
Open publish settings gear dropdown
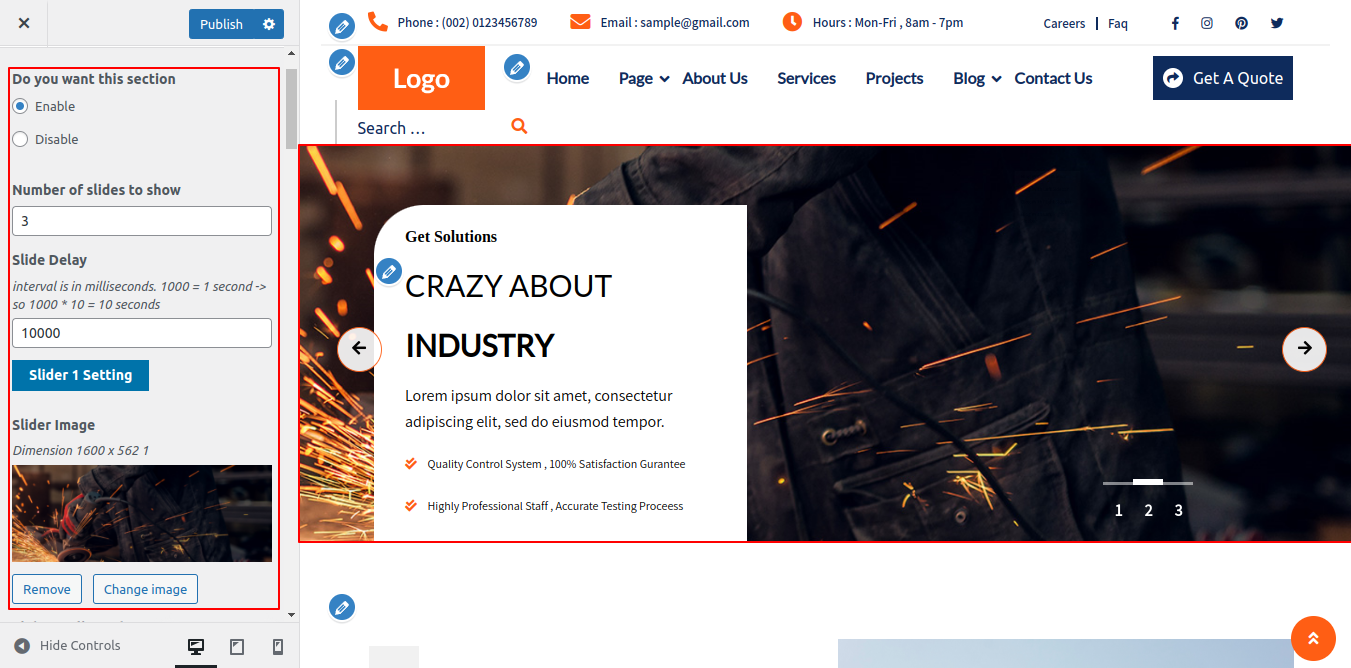(x=269, y=24)
